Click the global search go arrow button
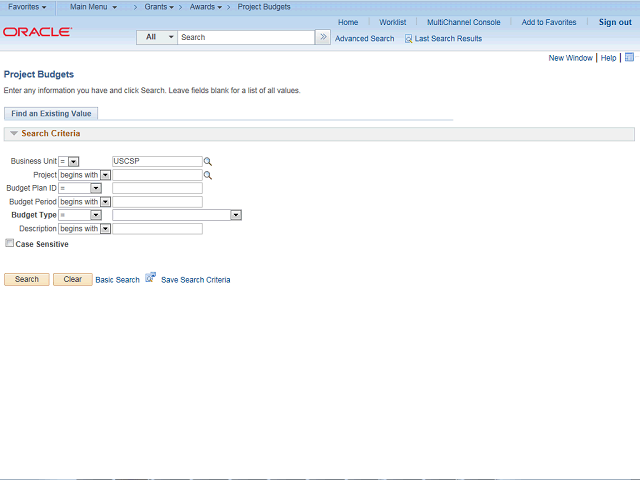The width and height of the screenshot is (640, 480). click(323, 37)
